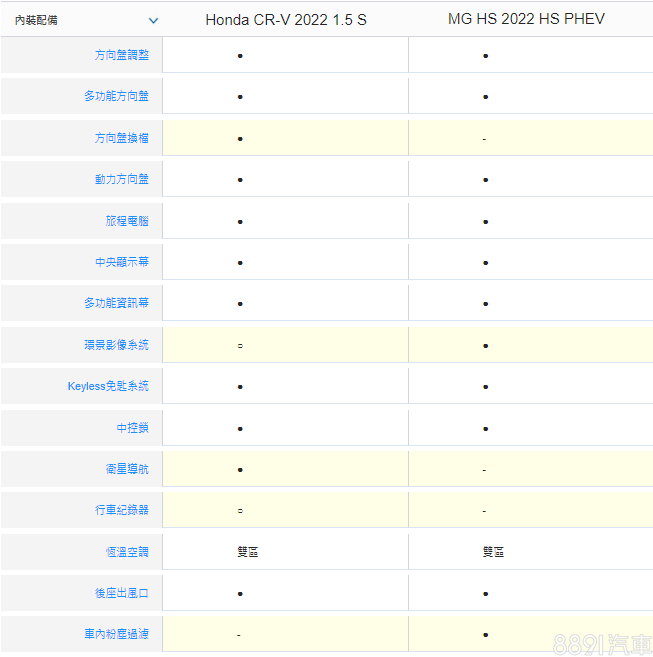
Task: Click the 衛星導航 feature link
Action: [127, 469]
